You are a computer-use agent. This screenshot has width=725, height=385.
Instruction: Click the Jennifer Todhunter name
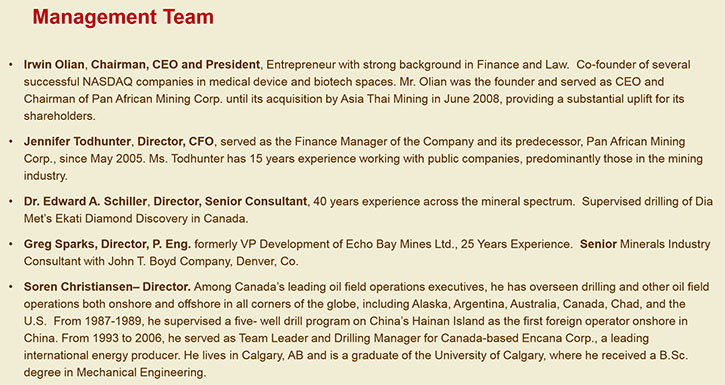click(x=77, y=141)
